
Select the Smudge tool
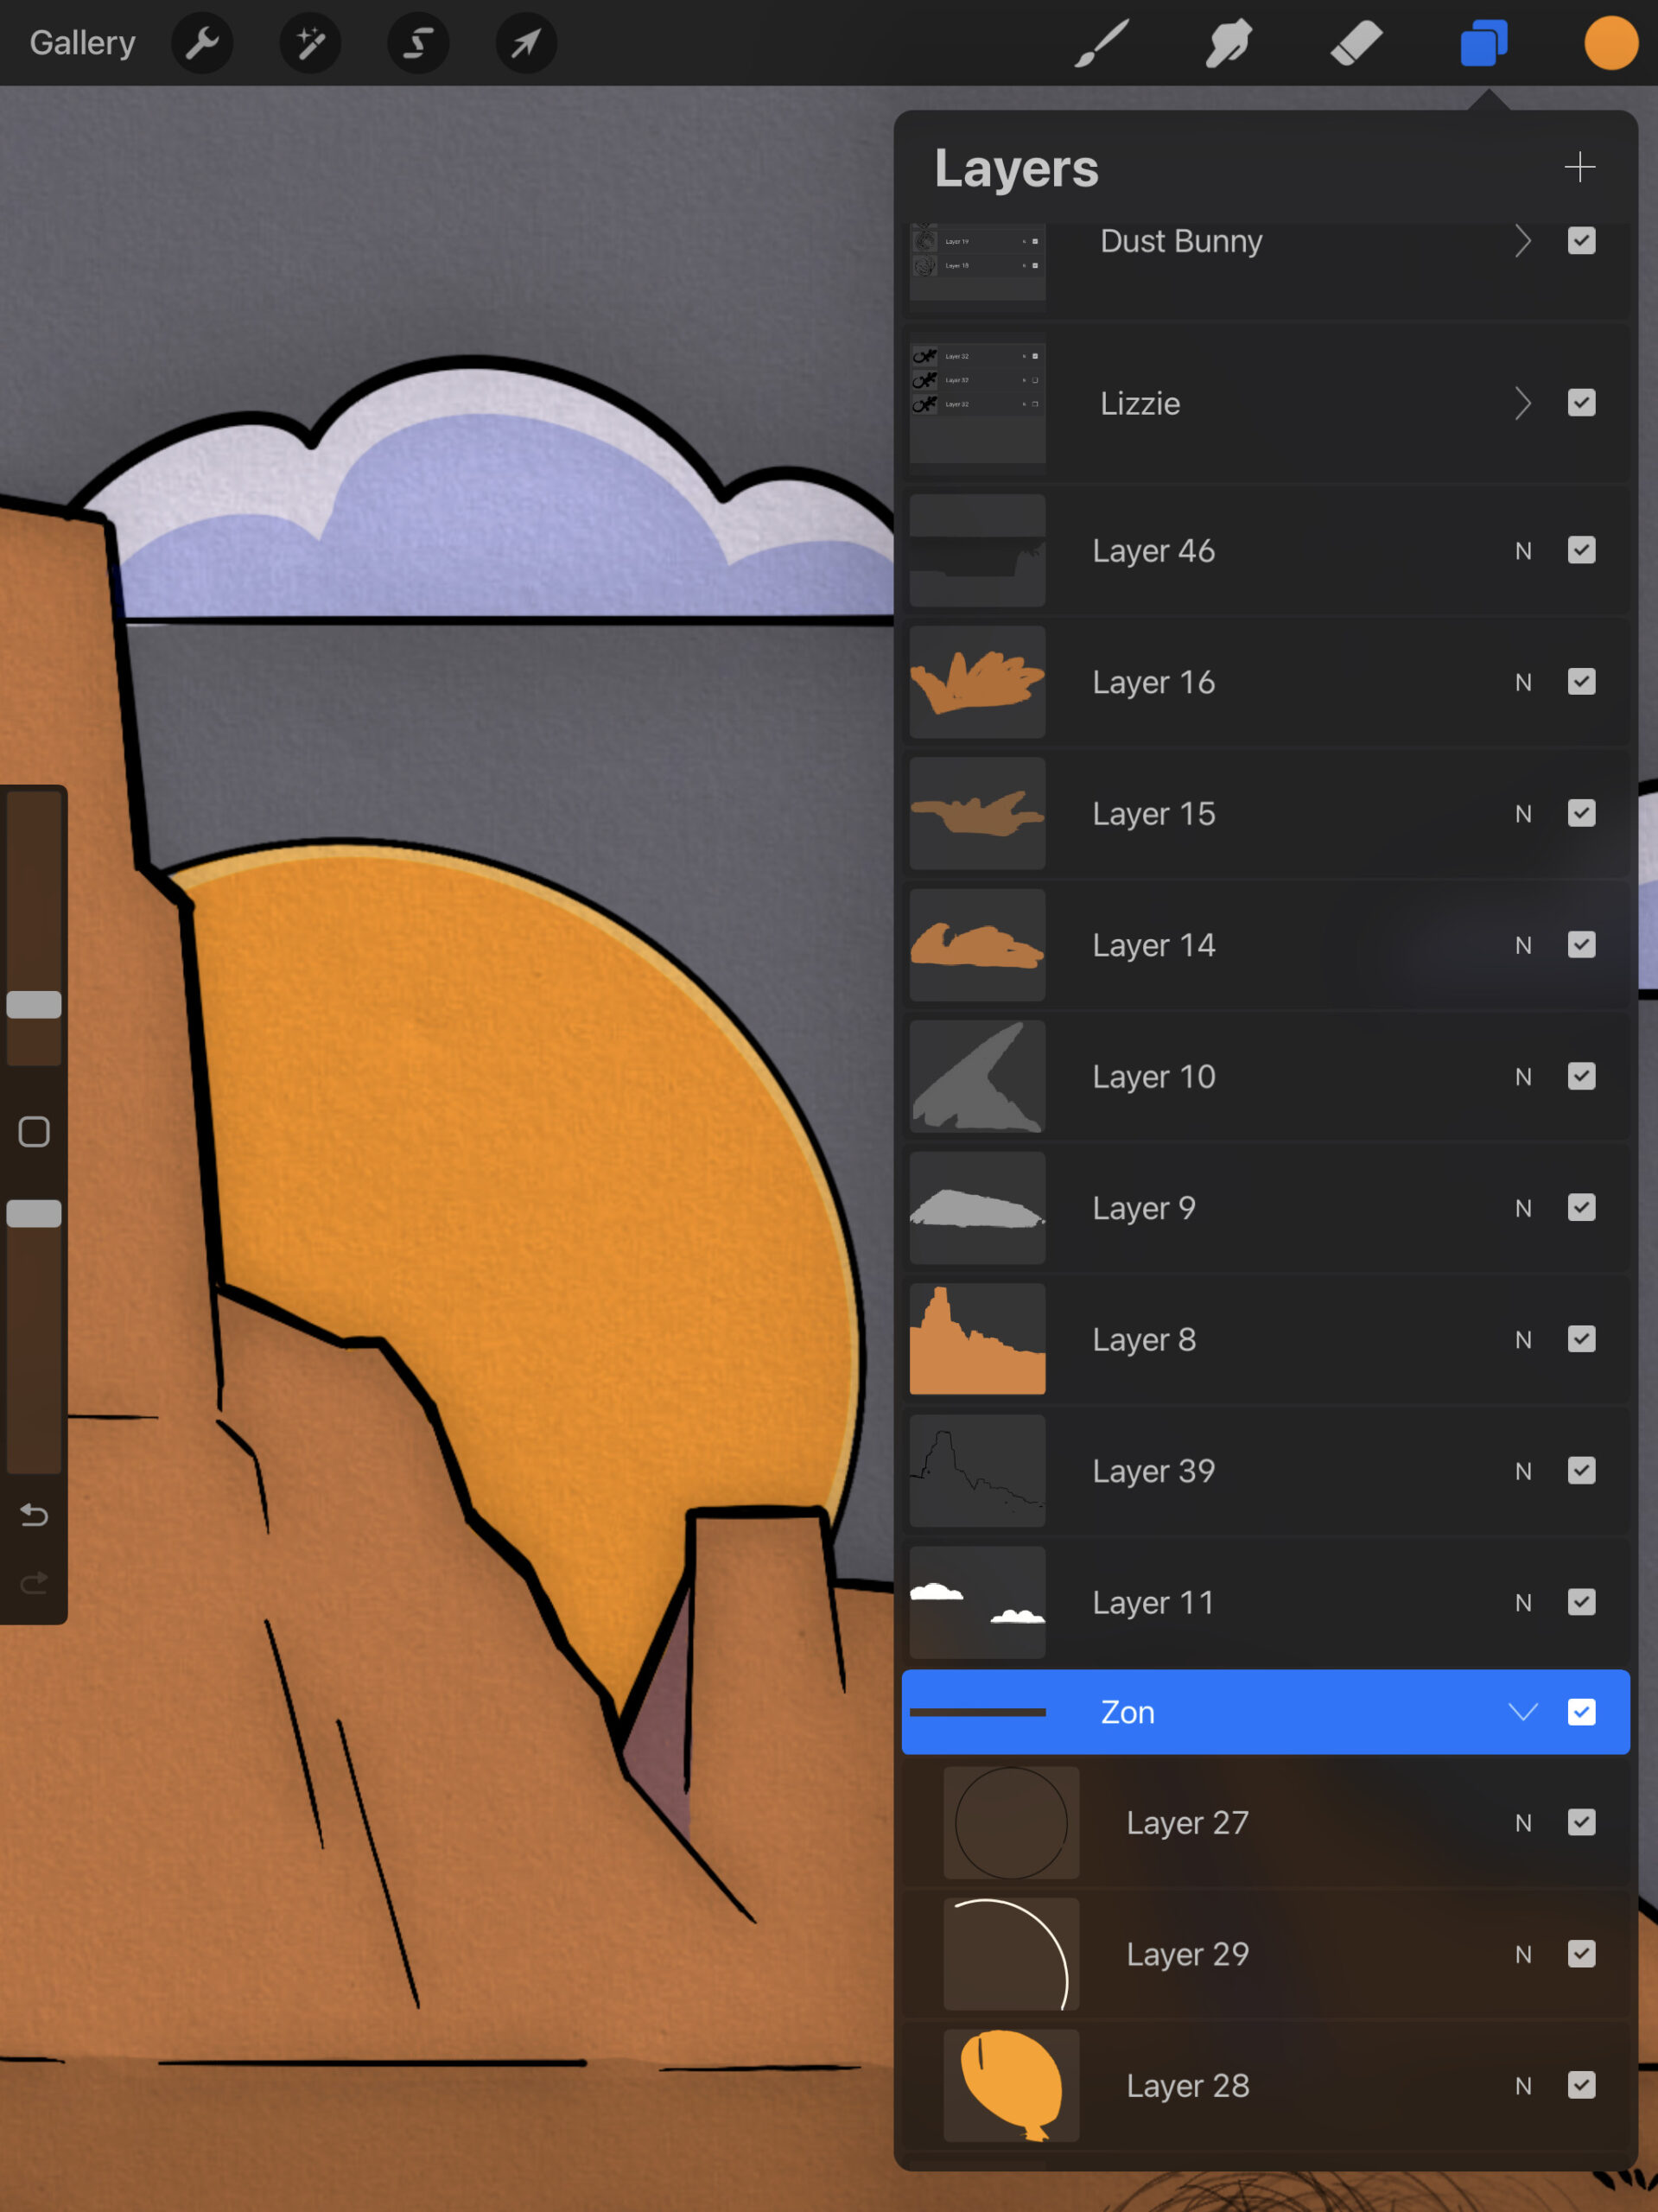(x=1228, y=43)
